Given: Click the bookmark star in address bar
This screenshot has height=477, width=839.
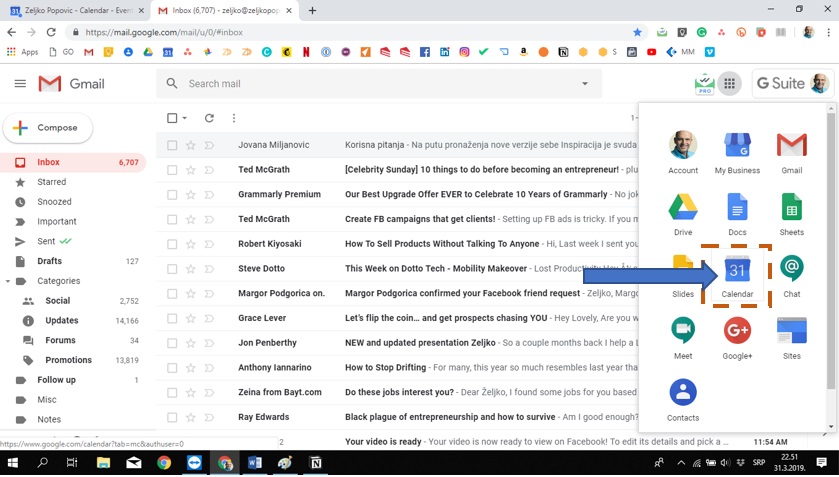Looking at the screenshot, I should pos(637,32).
